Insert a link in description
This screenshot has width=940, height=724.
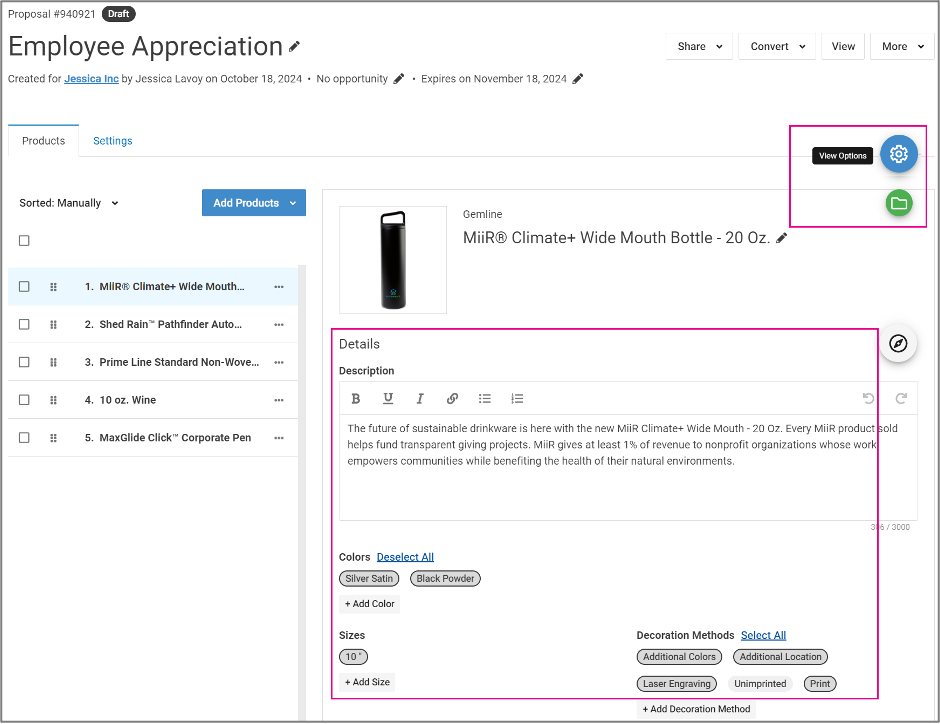(x=453, y=399)
